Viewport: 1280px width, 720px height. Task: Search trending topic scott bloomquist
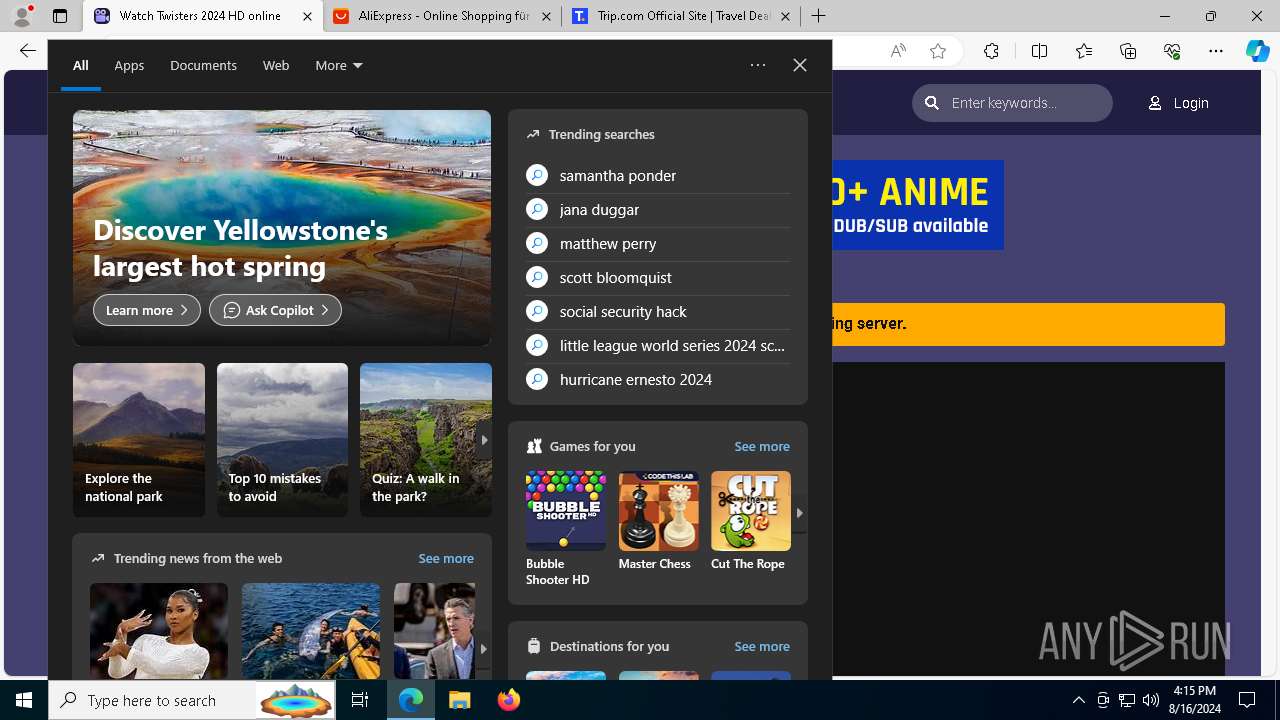[658, 277]
